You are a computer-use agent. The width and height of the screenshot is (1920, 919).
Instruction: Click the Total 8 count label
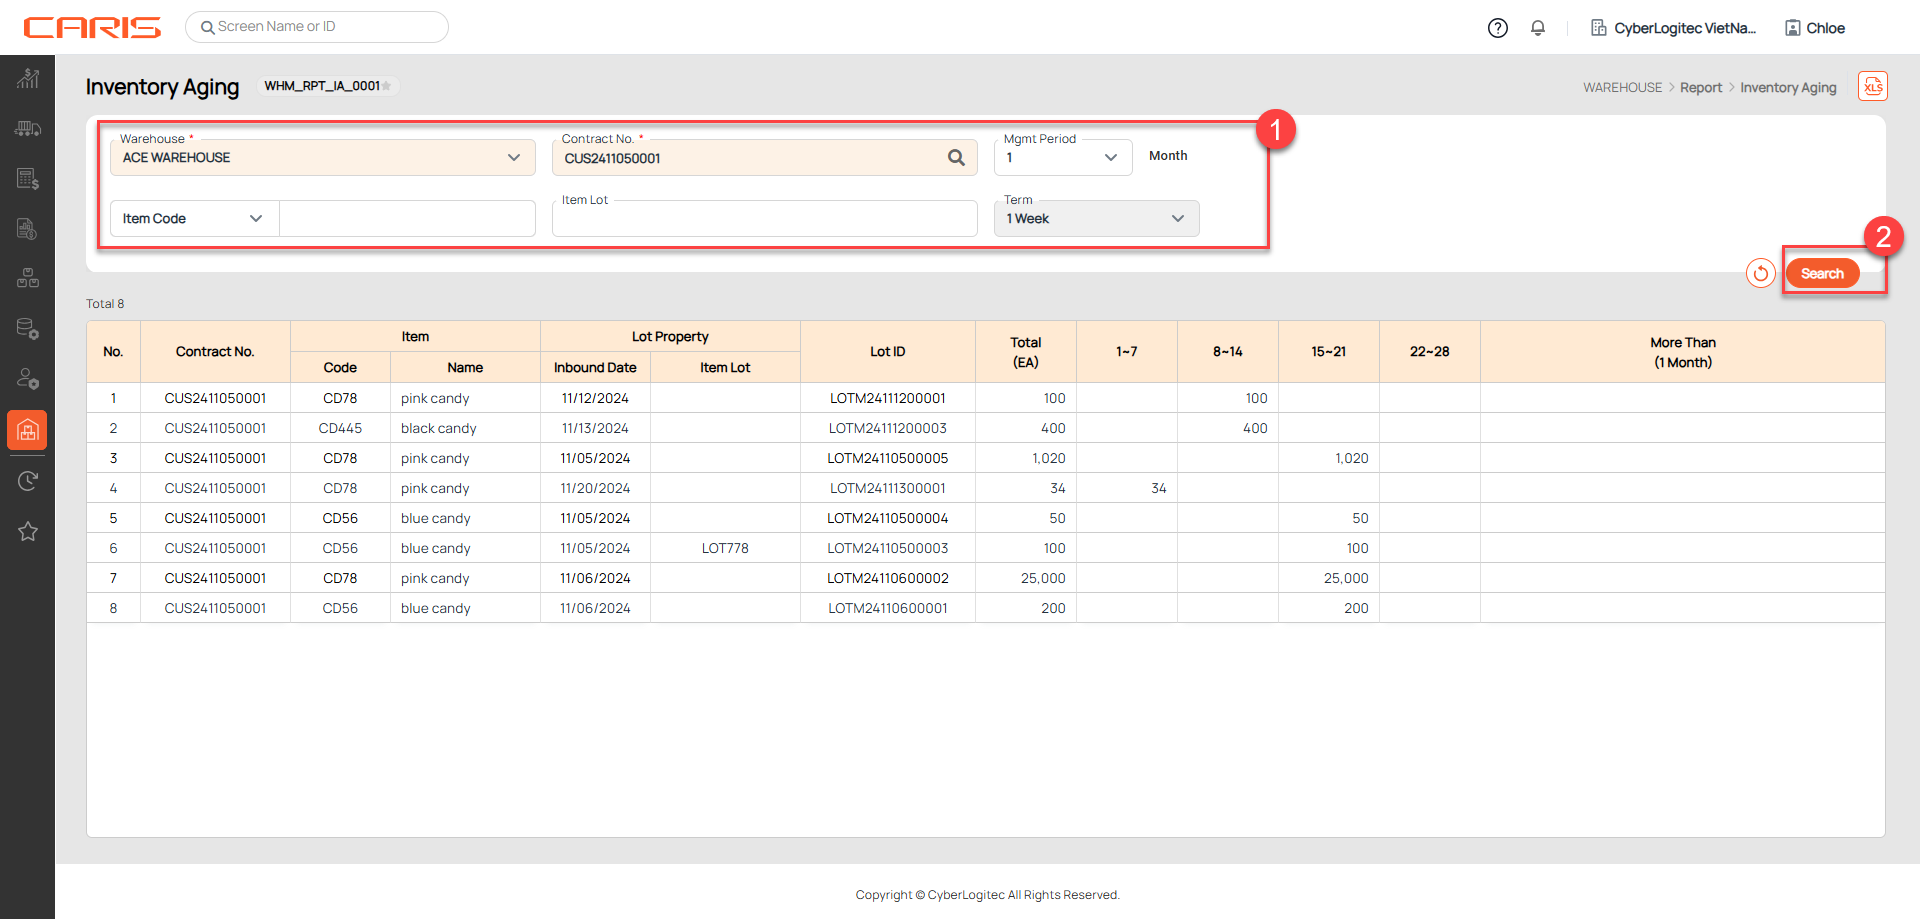[x=105, y=304]
